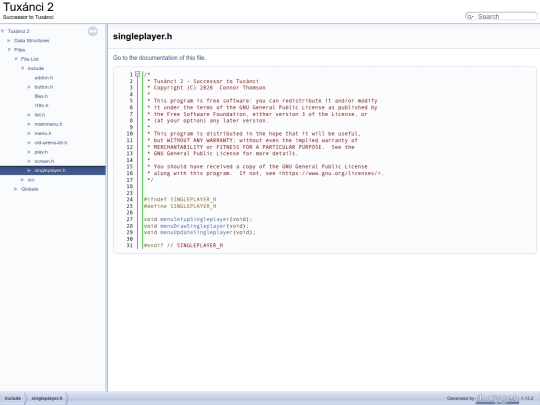
Task: Select the highlighted singleplayer.h tree entry
Action: click(50, 170)
